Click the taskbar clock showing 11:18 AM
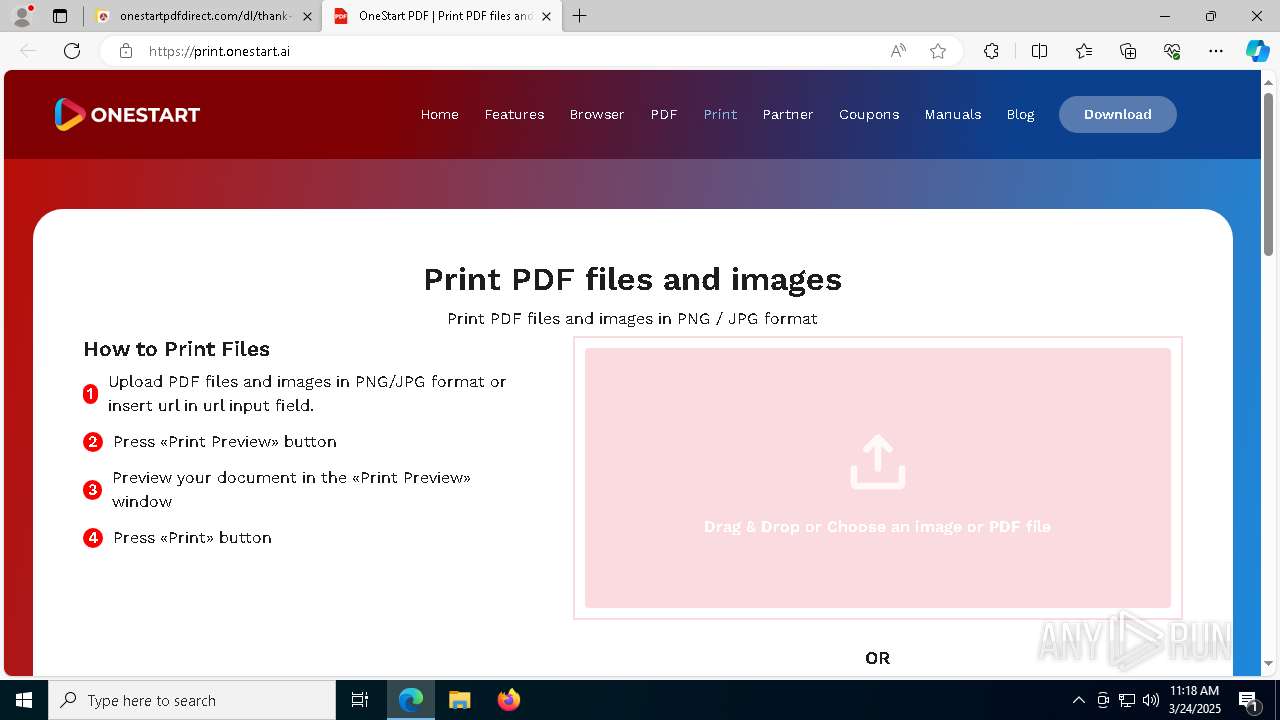Viewport: 1280px width, 720px height. [1195, 700]
